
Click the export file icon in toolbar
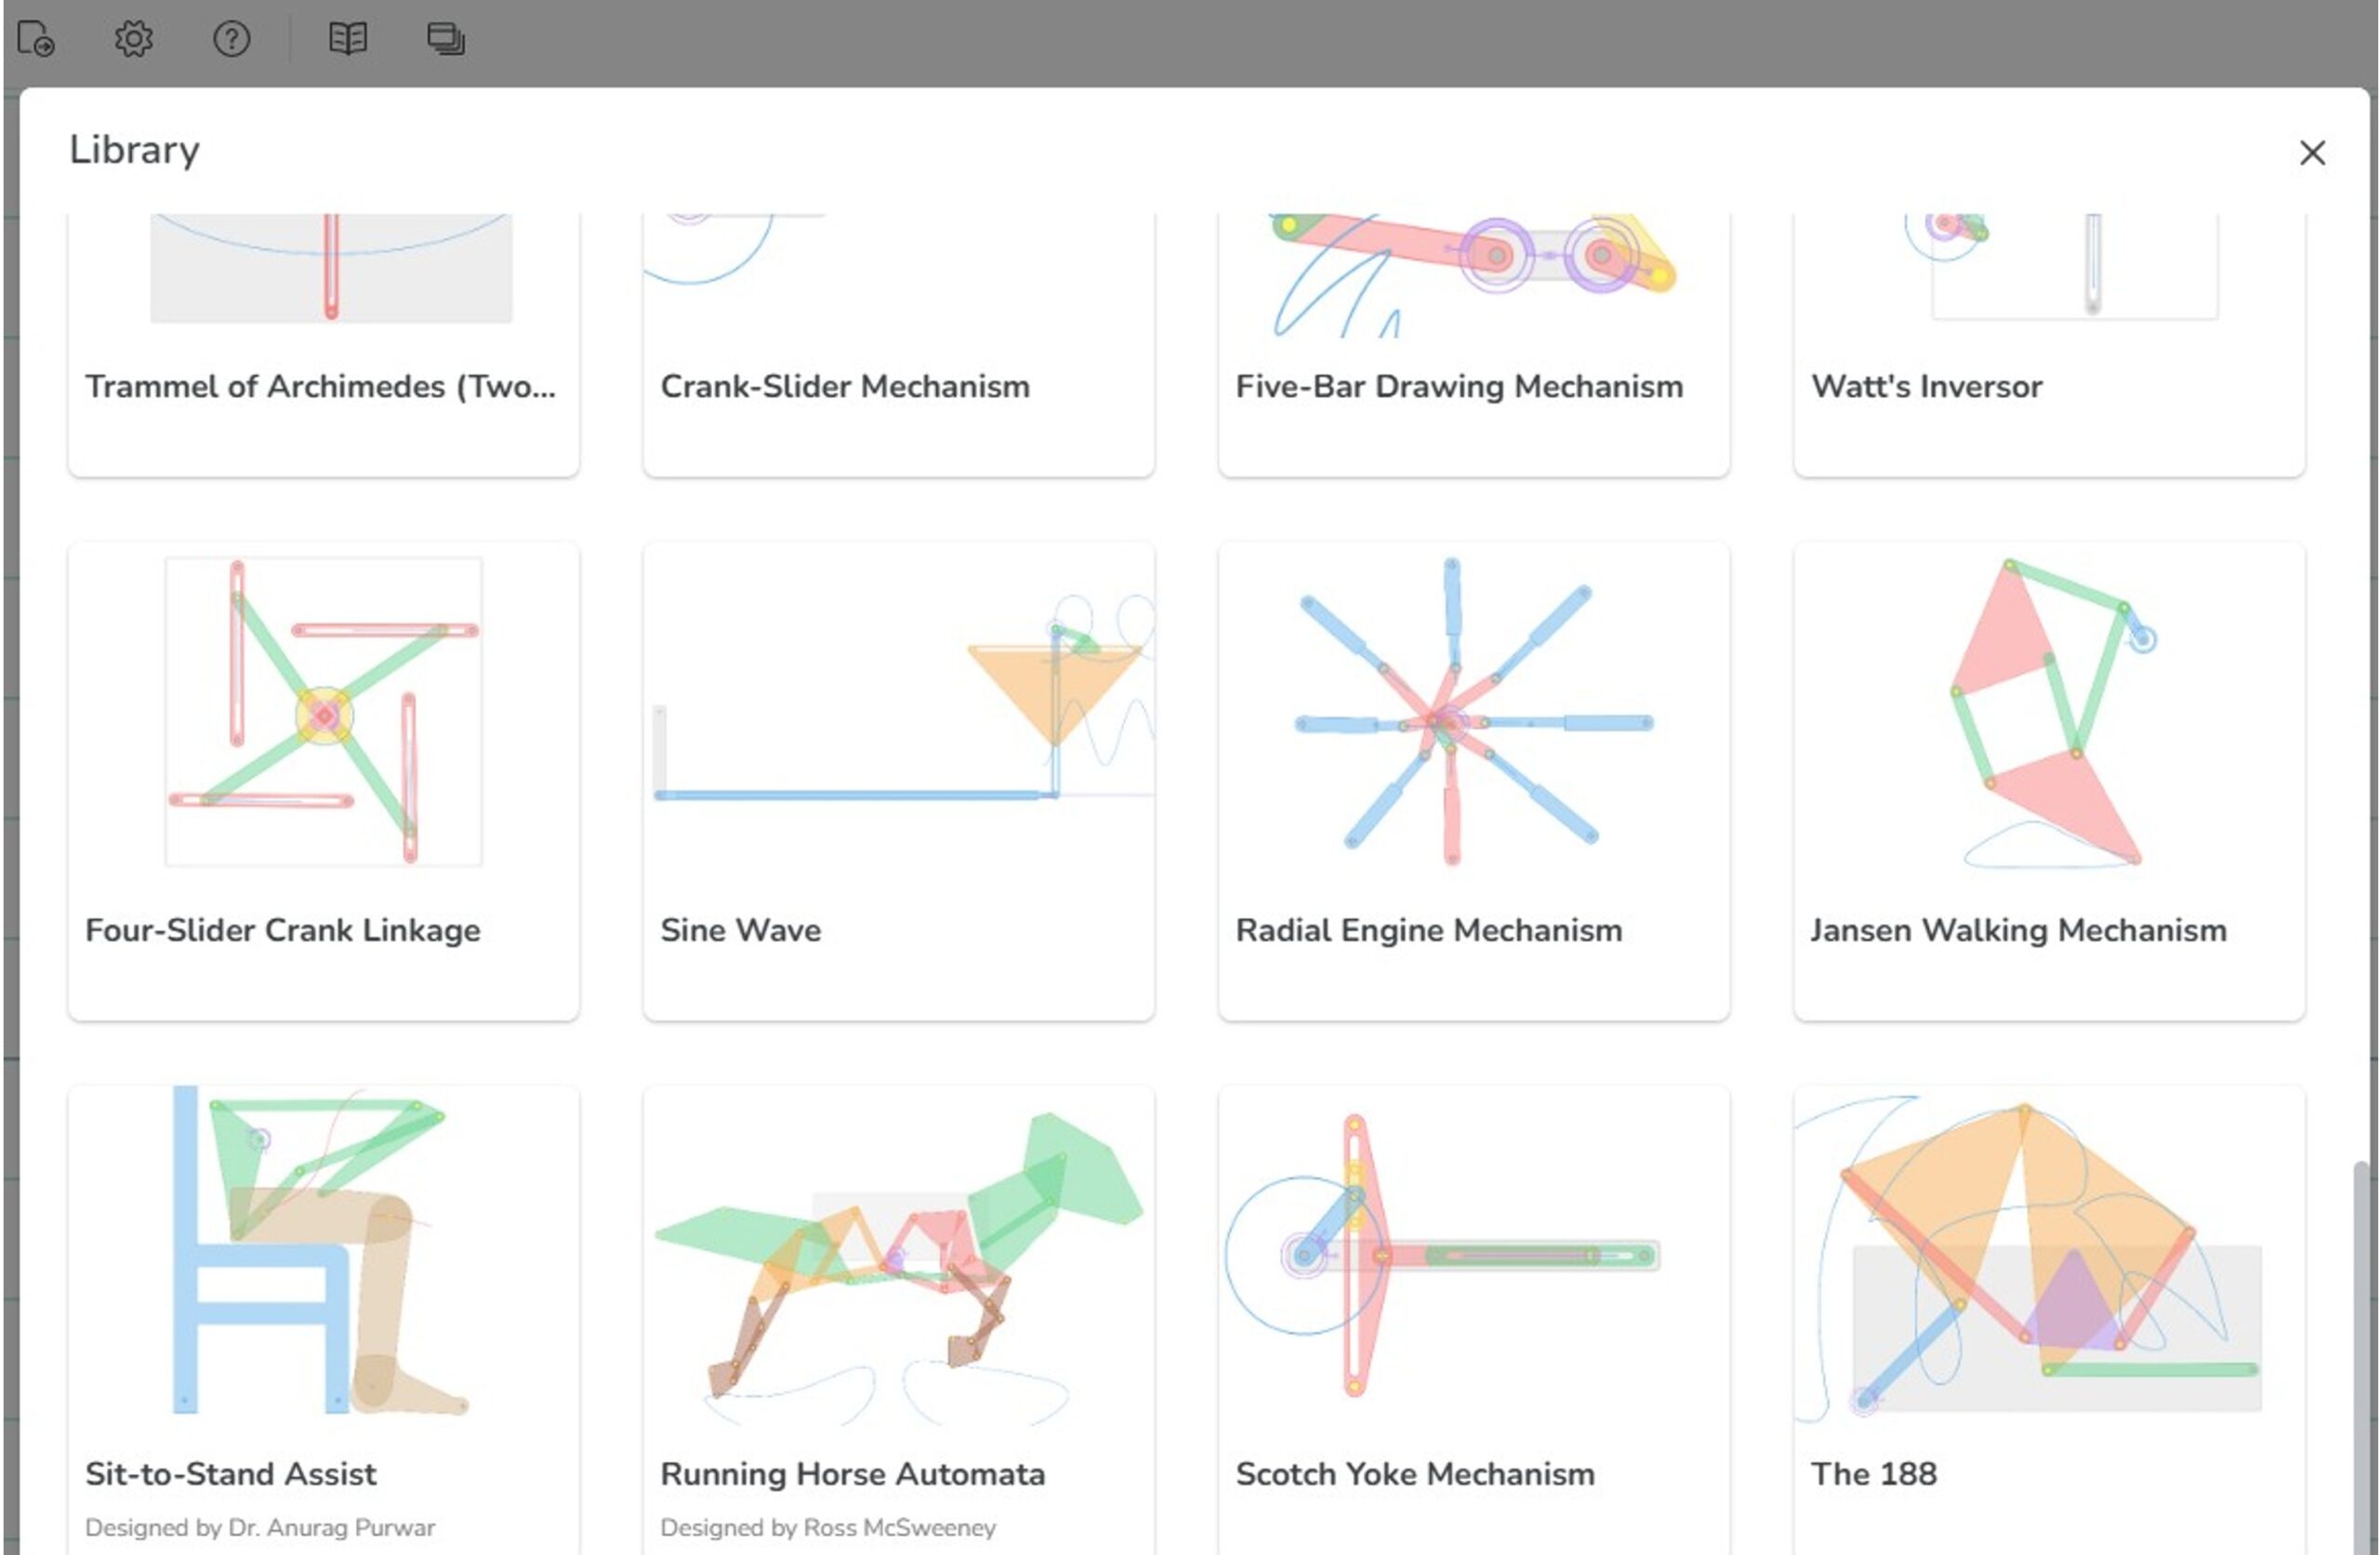point(36,39)
